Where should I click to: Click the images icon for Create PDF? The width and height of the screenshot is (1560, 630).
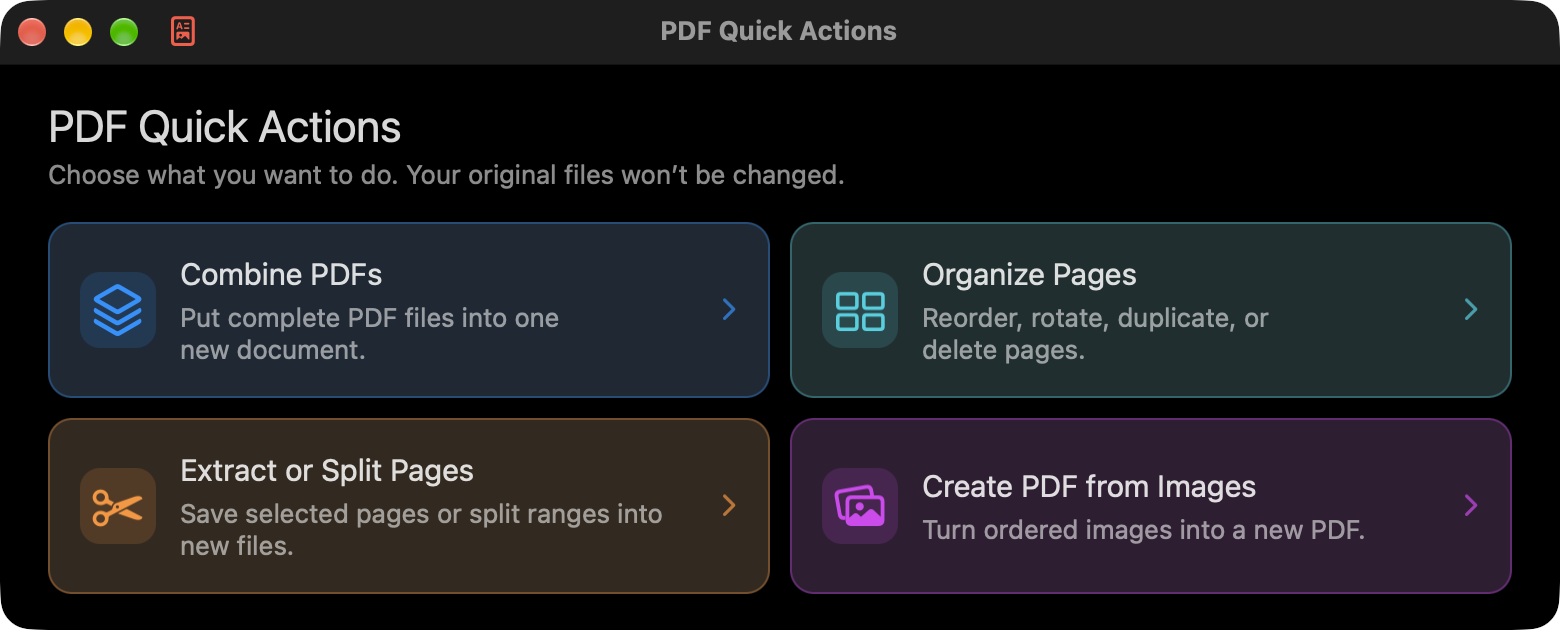point(860,506)
